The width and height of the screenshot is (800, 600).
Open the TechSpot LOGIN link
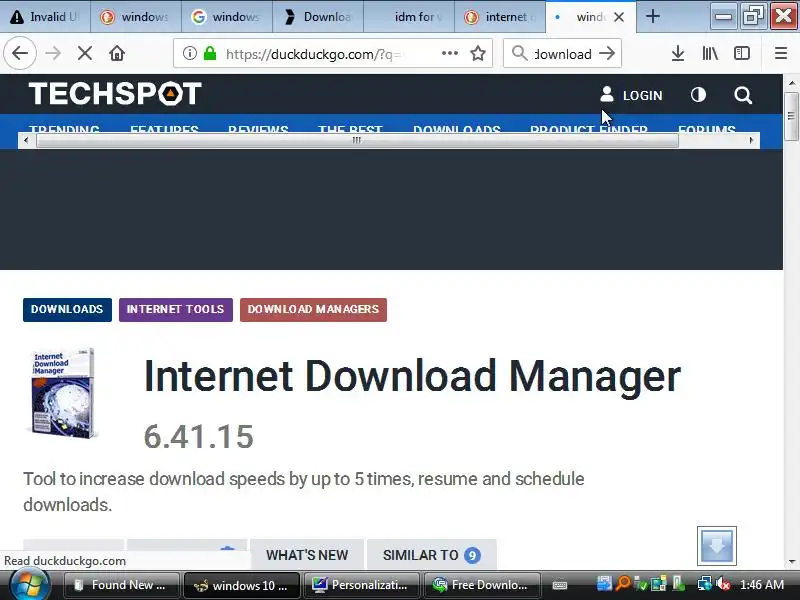(632, 95)
